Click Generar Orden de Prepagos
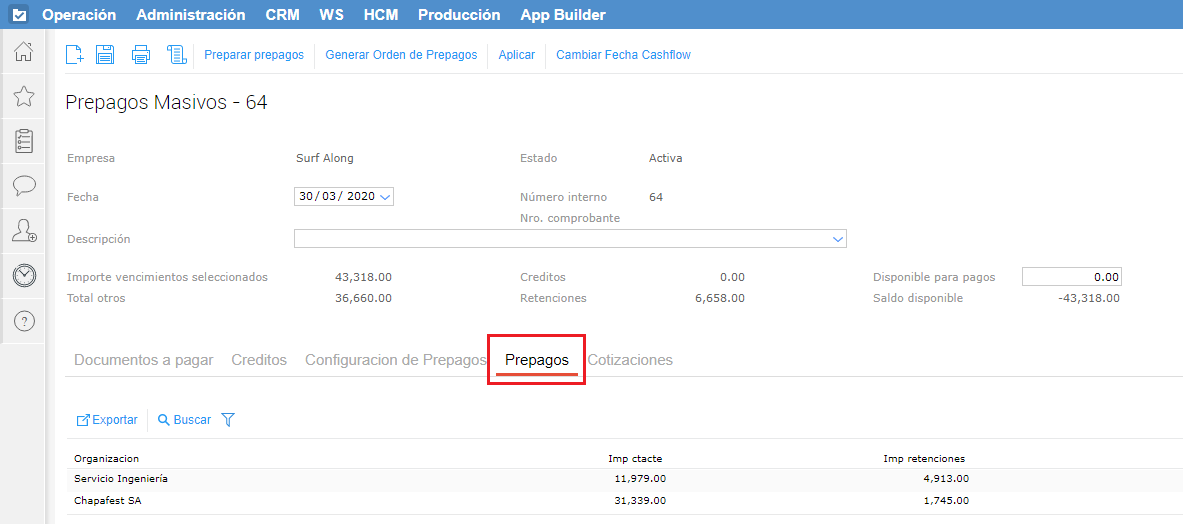This screenshot has height=524, width=1183. point(401,55)
